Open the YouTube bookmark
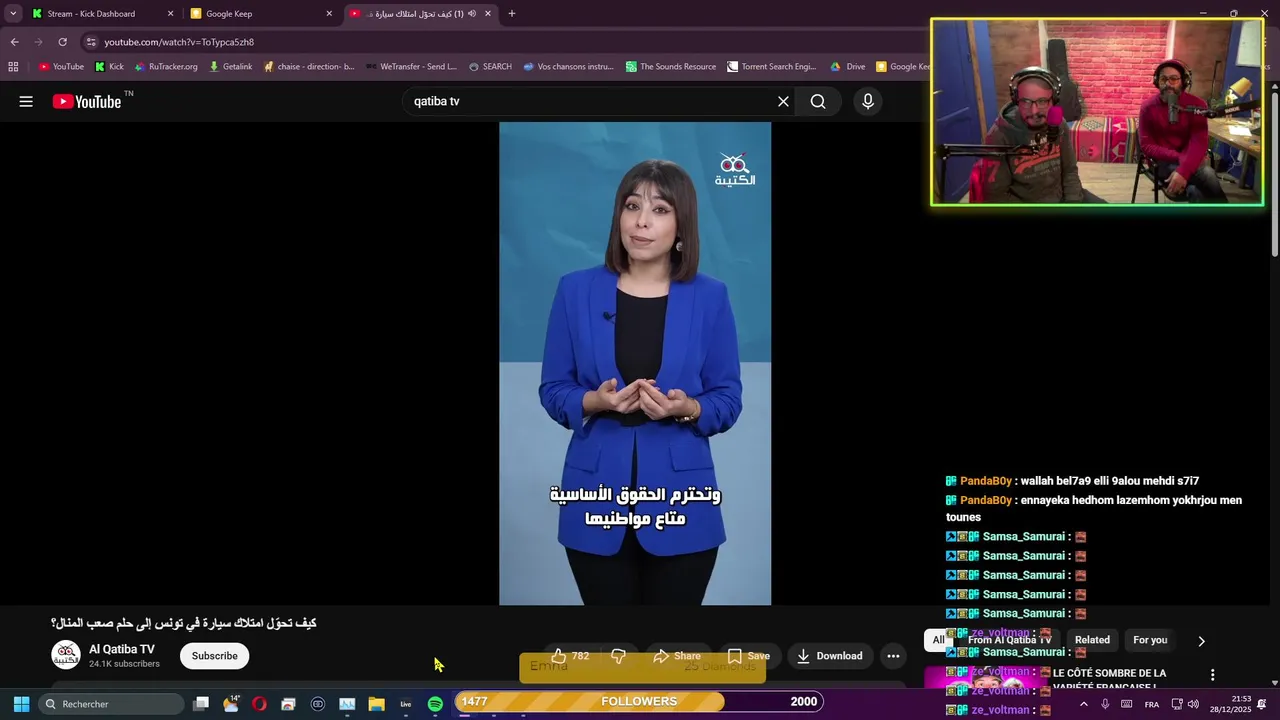Image resolution: width=1280 pixels, height=720 pixels. [61, 67]
